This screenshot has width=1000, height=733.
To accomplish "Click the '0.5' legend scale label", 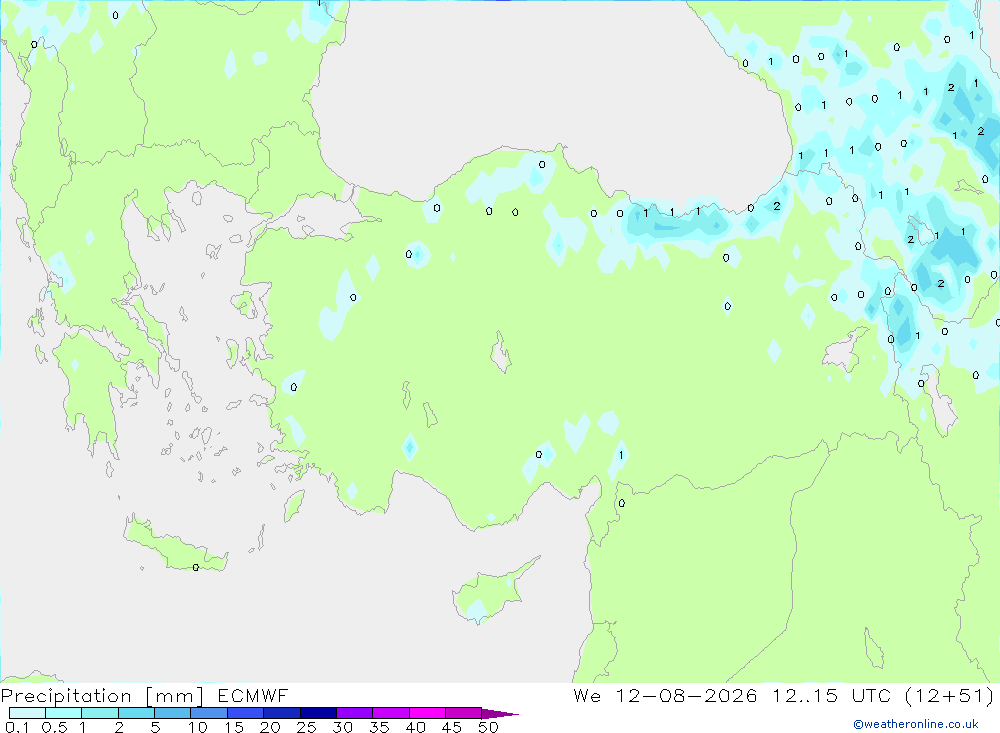I will pyautogui.click(x=54, y=727).
